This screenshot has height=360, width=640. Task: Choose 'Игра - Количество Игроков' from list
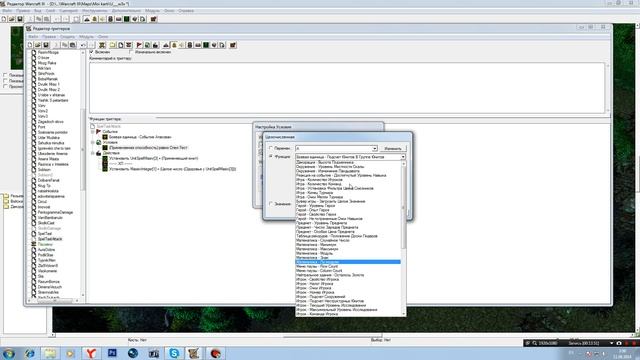348,180
